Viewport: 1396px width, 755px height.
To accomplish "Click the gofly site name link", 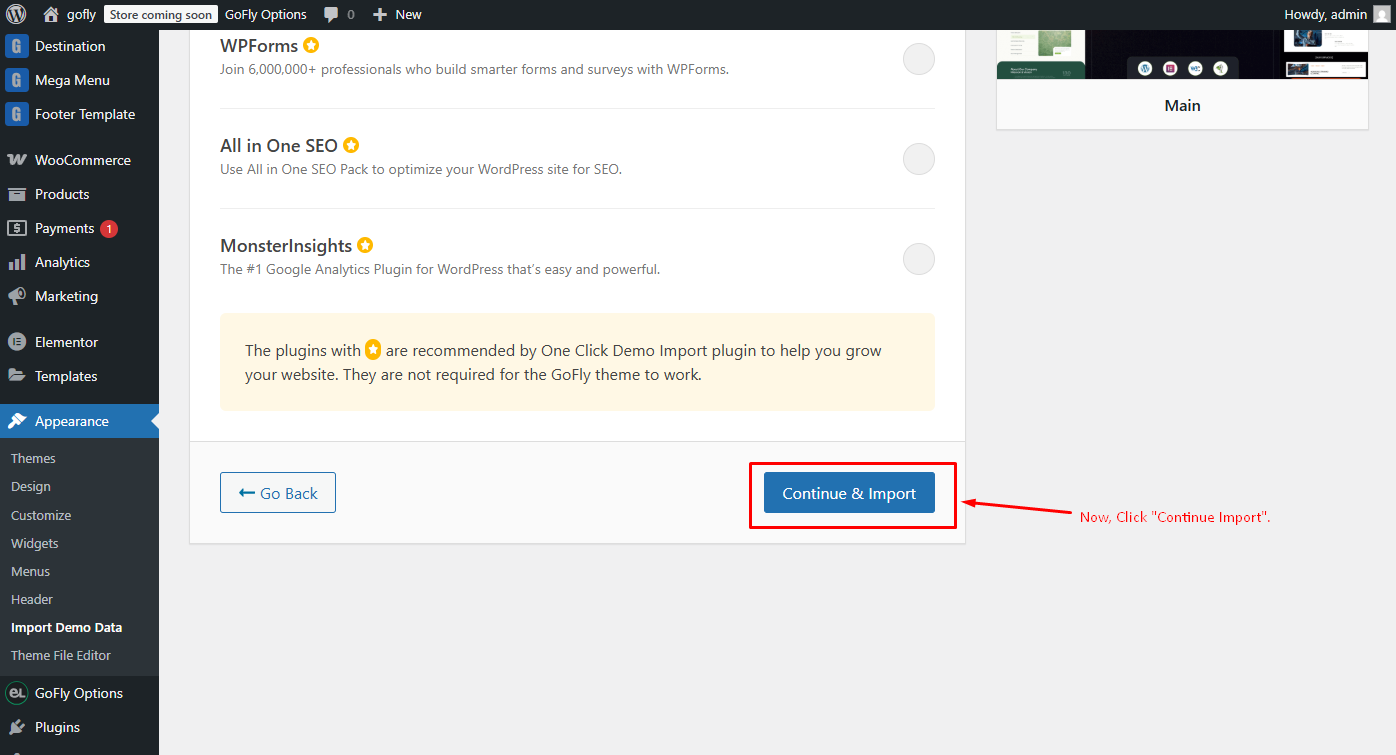I will click(x=81, y=15).
